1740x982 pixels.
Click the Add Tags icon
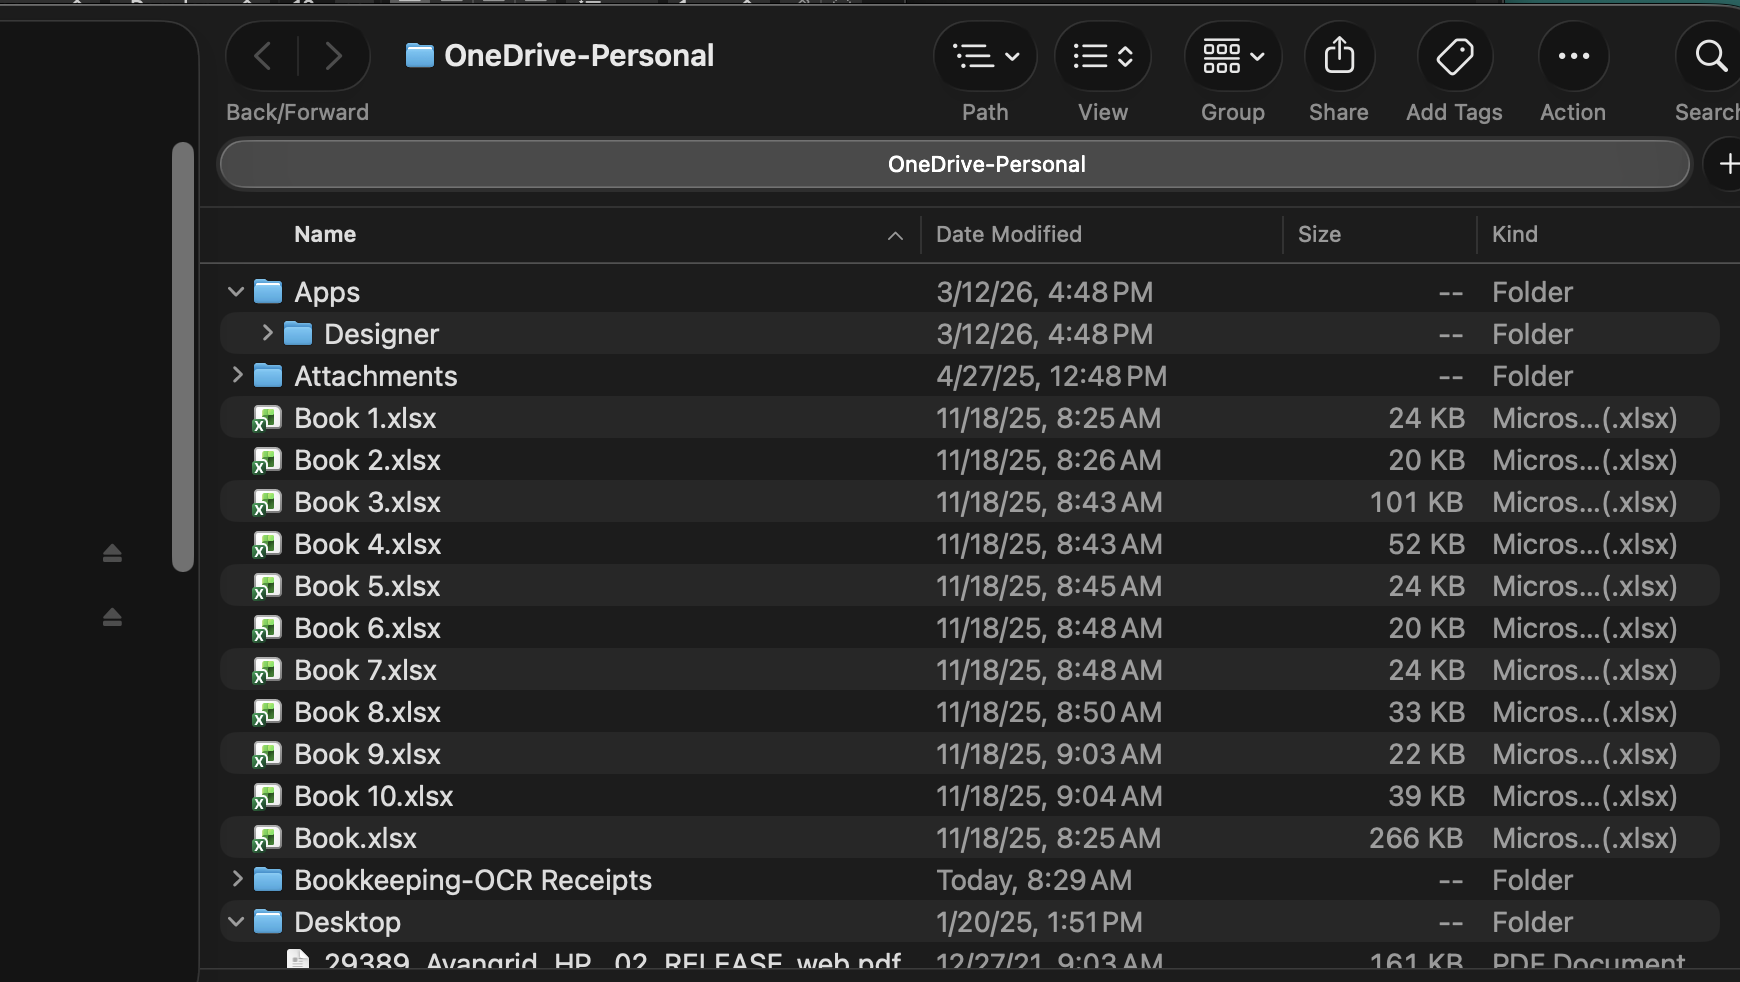pos(1455,56)
